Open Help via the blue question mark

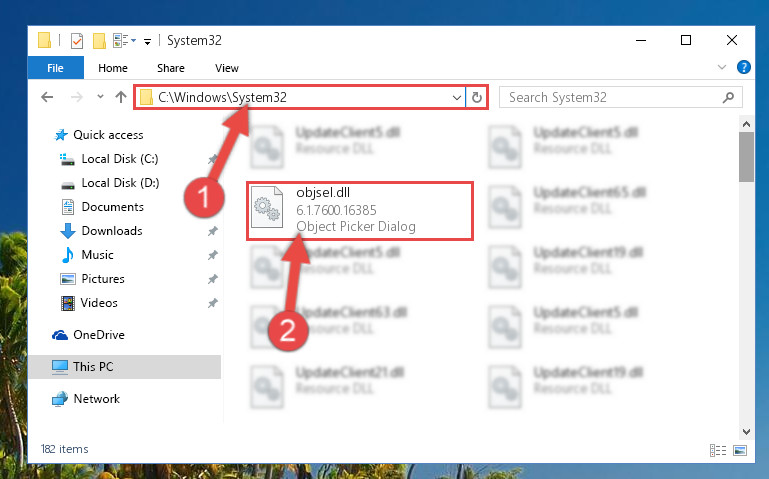pyautogui.click(x=743, y=67)
